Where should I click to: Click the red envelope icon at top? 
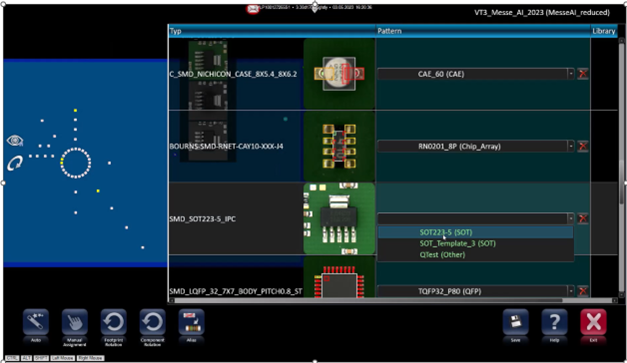(253, 9)
